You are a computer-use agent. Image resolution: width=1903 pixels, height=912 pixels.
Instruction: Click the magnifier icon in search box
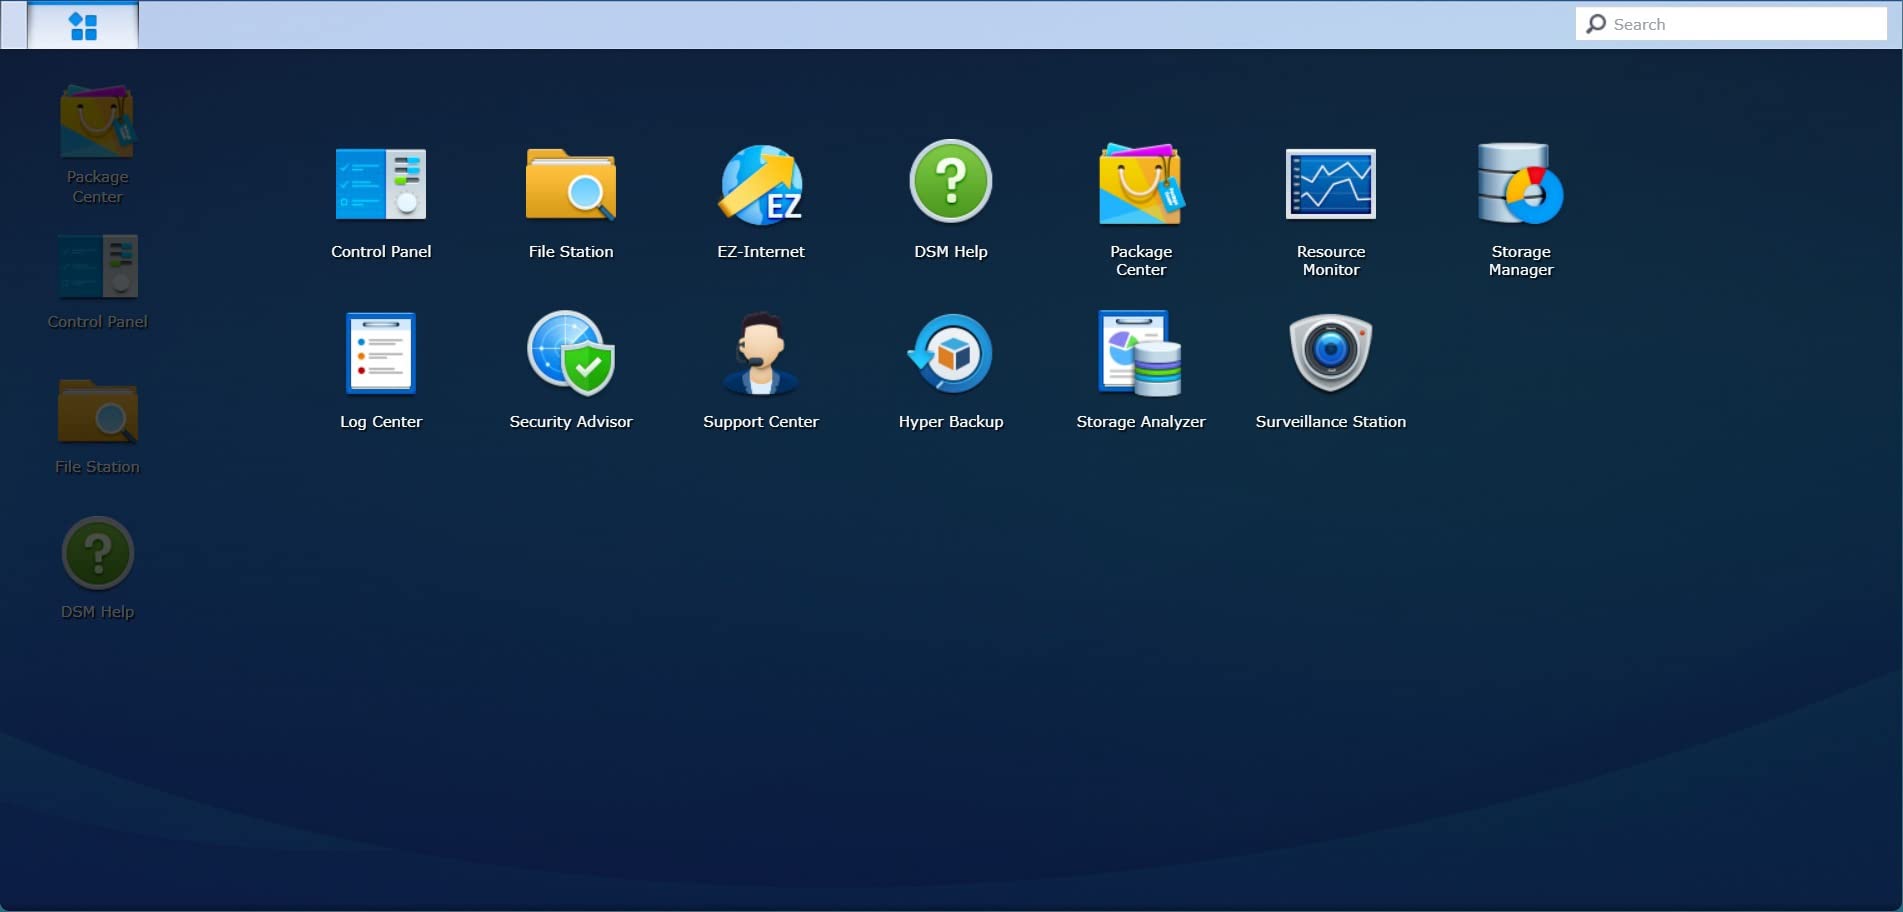[1596, 24]
